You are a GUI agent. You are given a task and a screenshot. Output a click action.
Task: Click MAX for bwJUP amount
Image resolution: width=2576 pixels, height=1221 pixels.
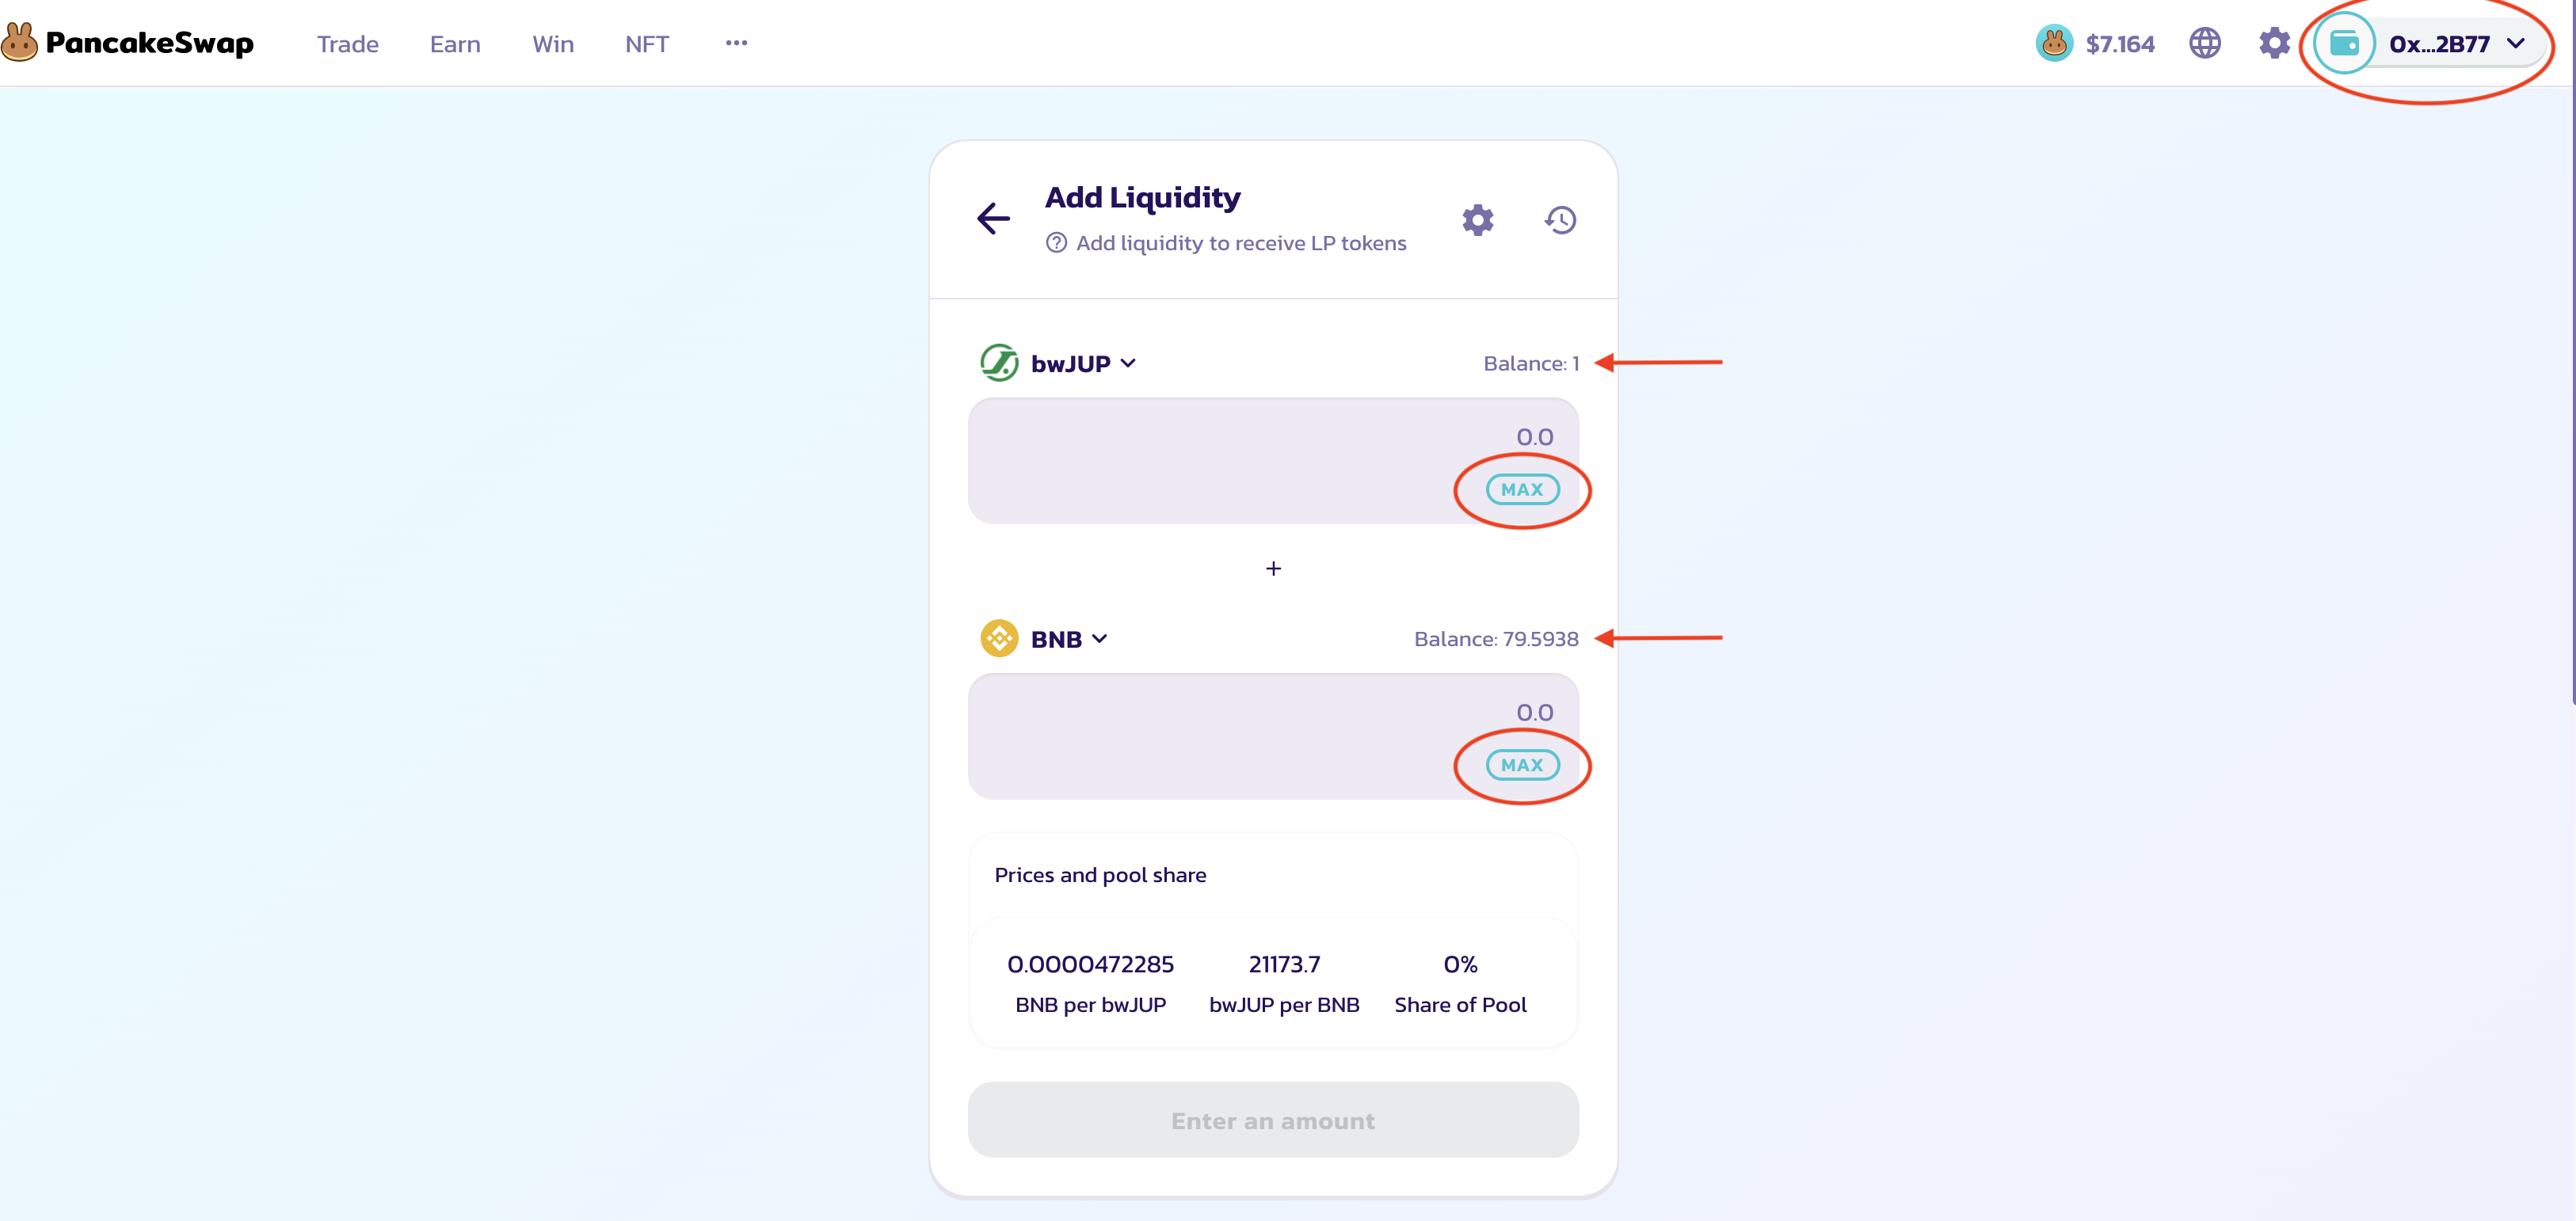click(x=1522, y=489)
